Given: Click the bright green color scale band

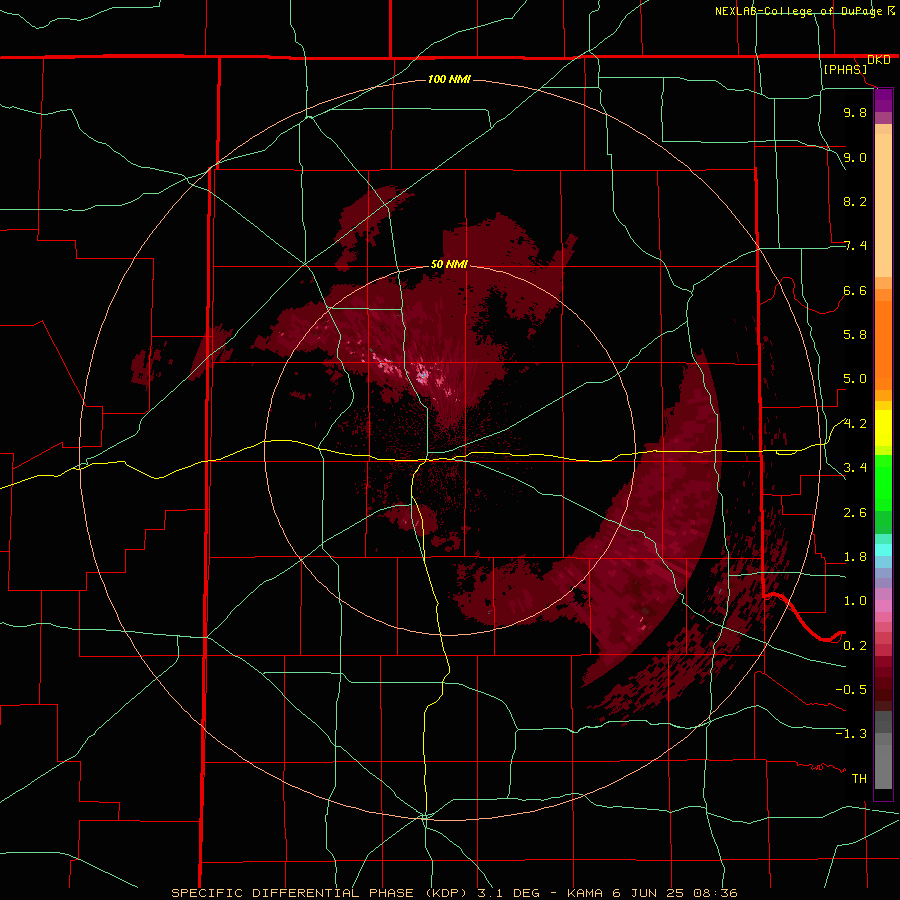Looking at the screenshot, I should pyautogui.click(x=883, y=485).
